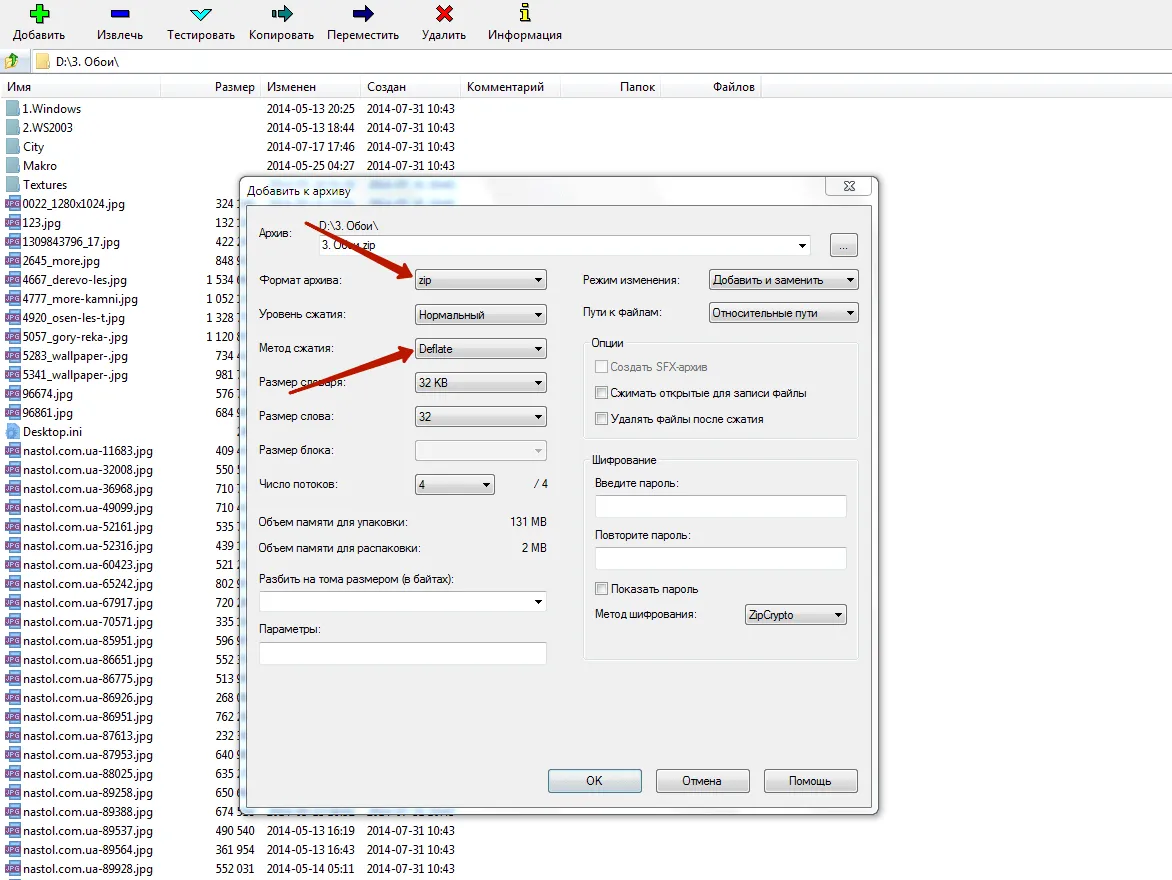Click the Тестировать checkmark icon
1172x880 pixels.
(200, 14)
